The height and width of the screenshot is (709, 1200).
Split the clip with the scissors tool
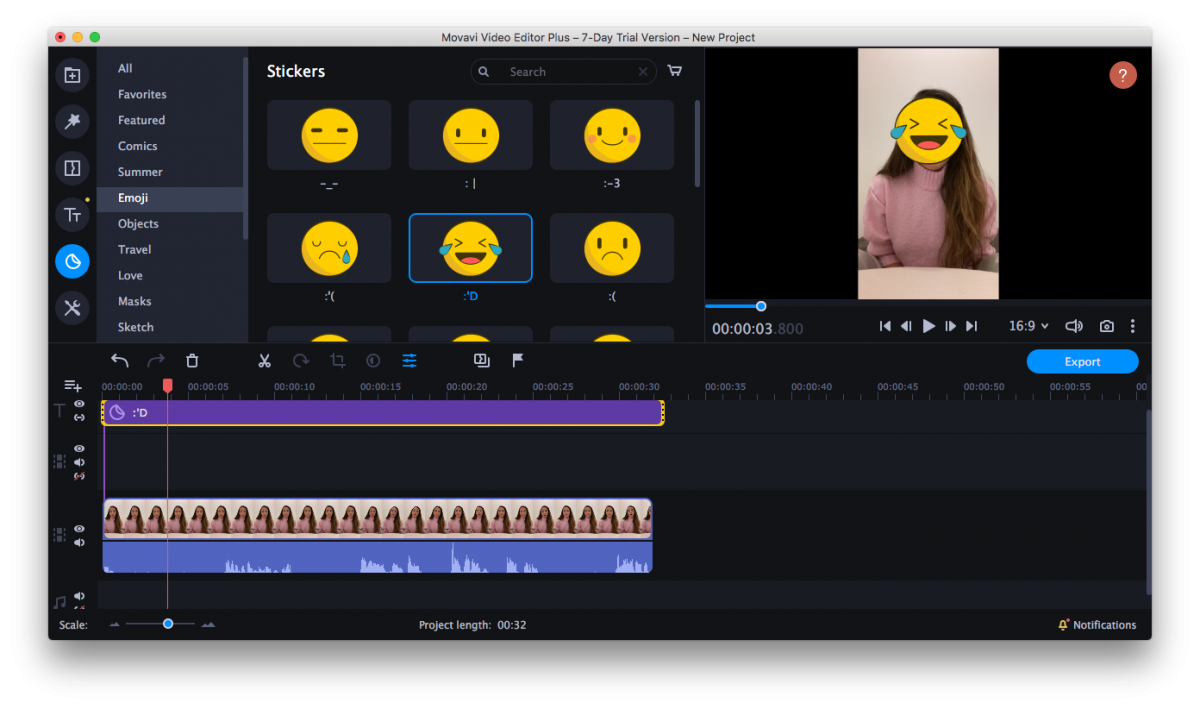[x=264, y=360]
